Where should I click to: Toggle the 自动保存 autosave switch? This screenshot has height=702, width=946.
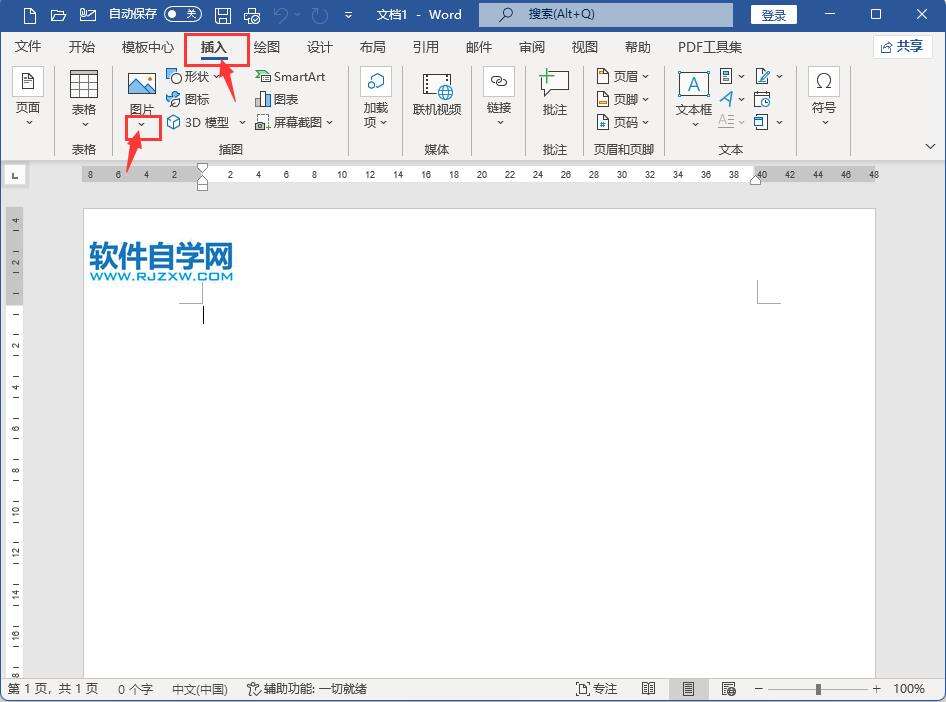click(182, 15)
